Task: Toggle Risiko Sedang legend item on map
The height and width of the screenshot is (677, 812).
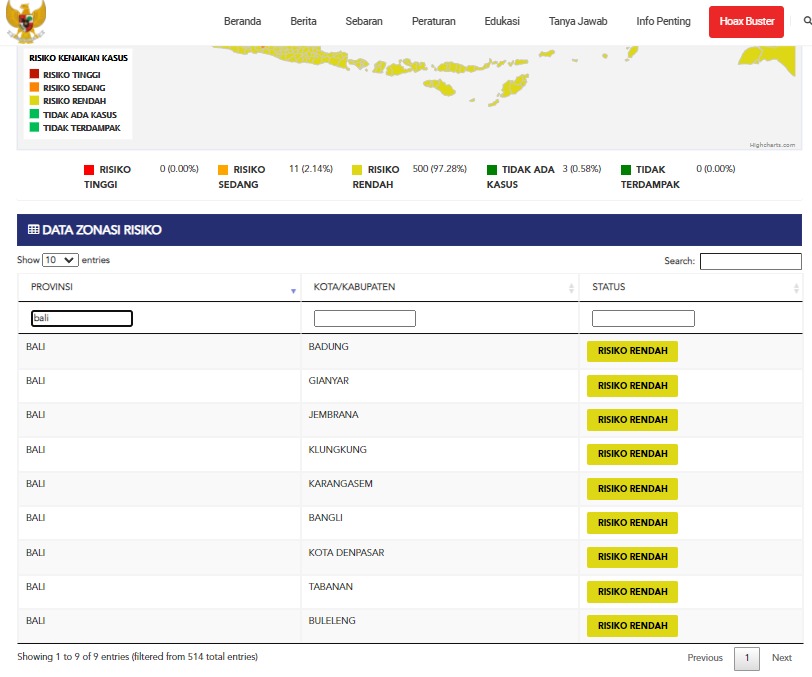Action: 74,88
